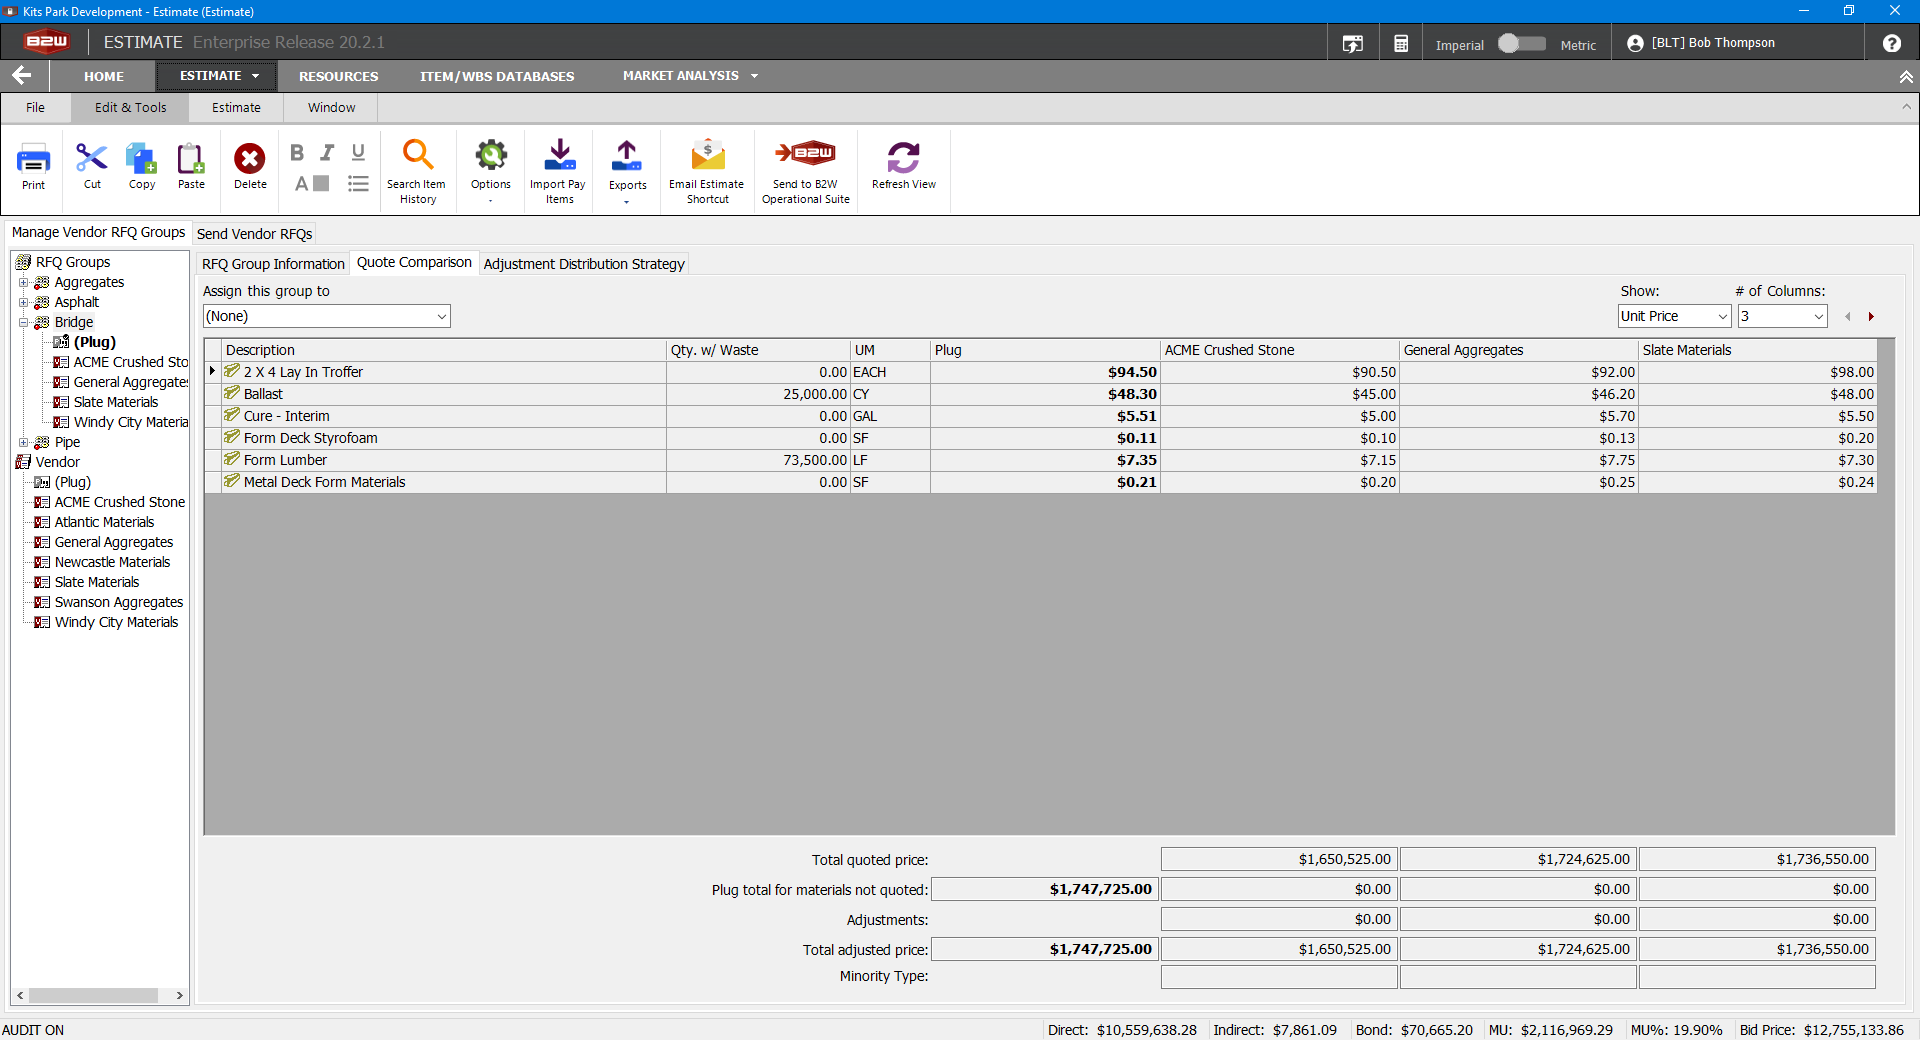
Task: Go to the HOME menu
Action: point(104,76)
